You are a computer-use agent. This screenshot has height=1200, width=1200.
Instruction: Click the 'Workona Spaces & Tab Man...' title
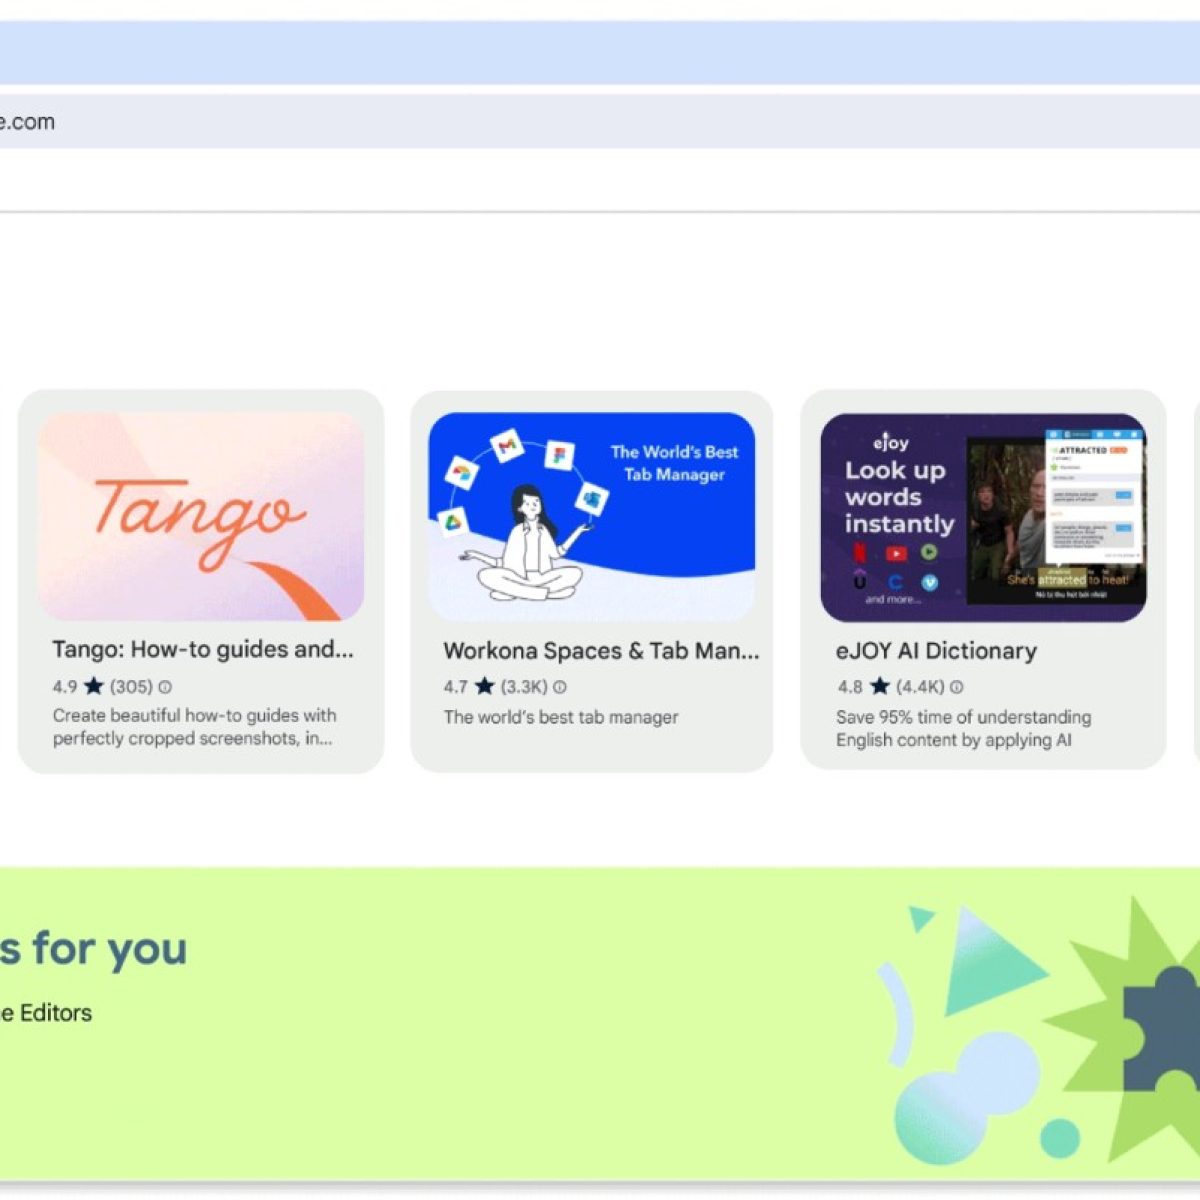[x=601, y=651]
